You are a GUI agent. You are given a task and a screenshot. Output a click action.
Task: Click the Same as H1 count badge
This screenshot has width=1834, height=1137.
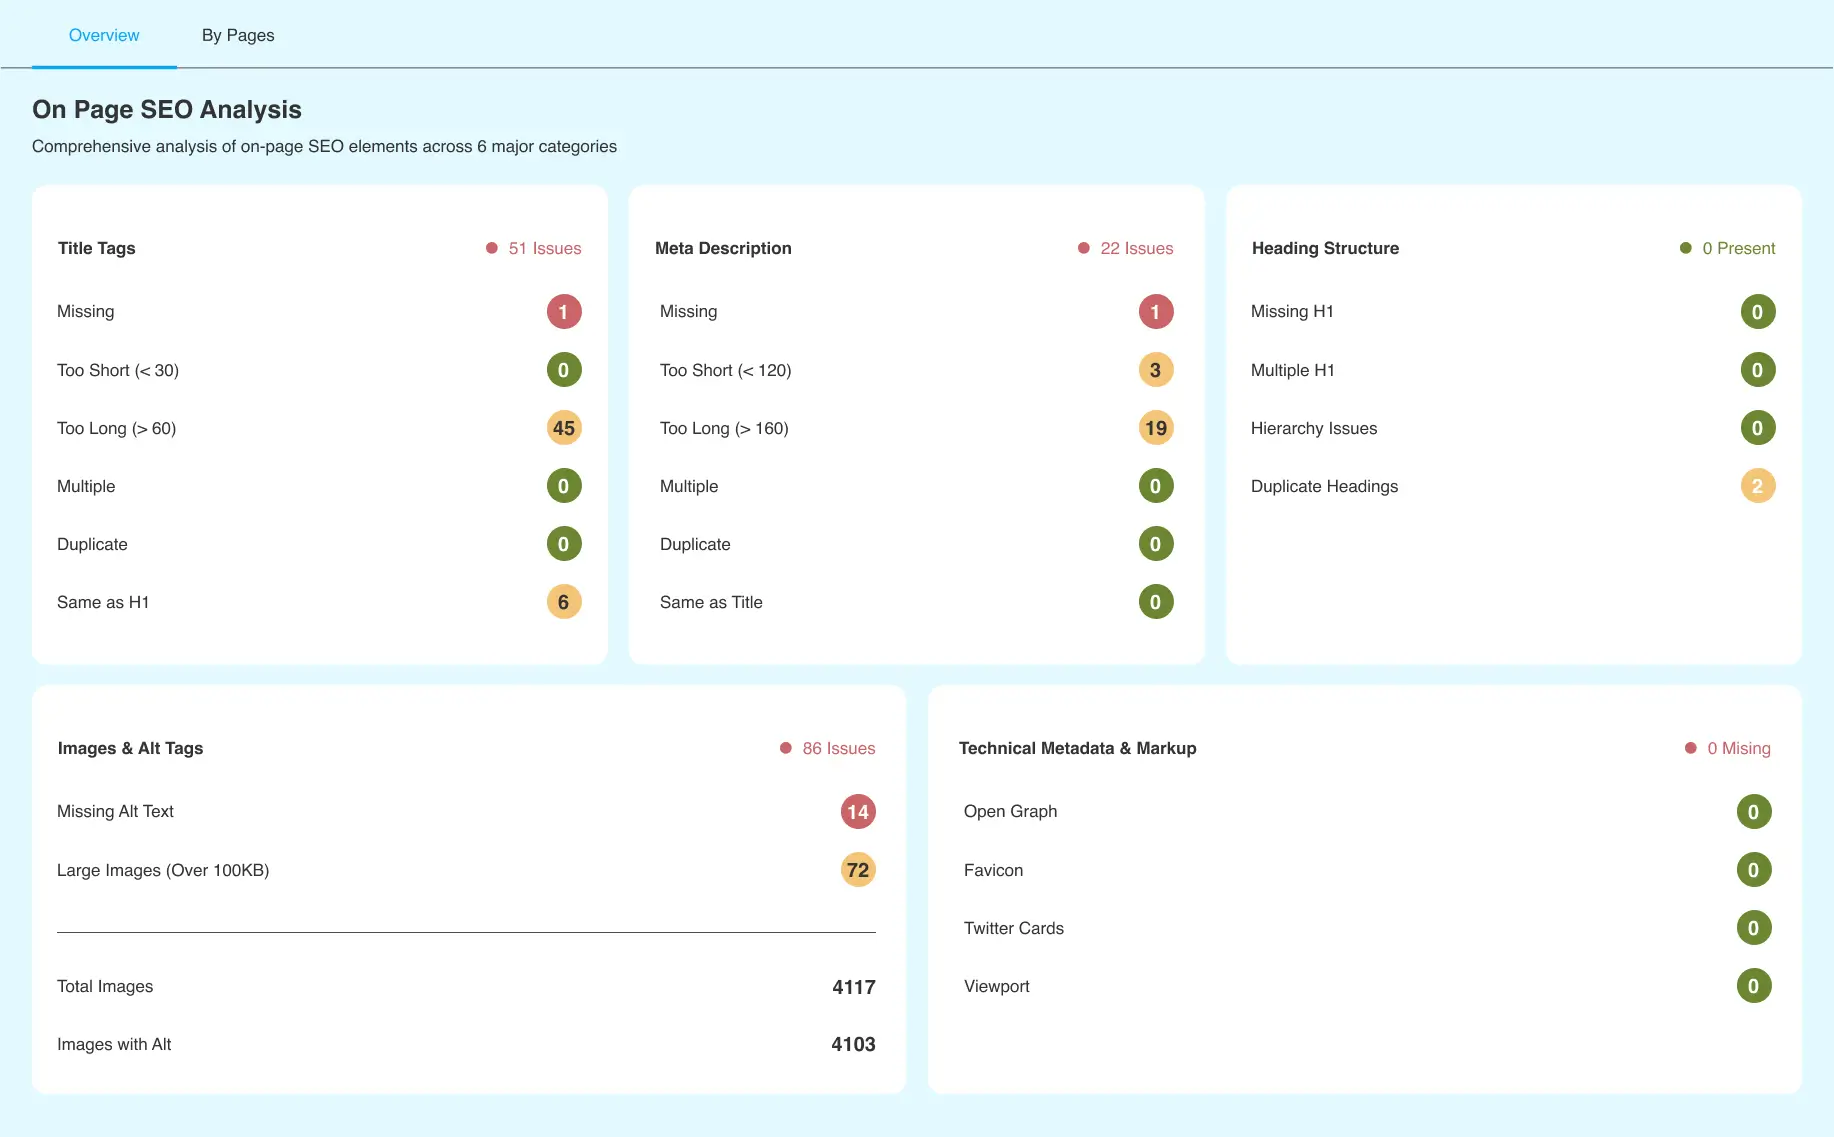pyautogui.click(x=564, y=602)
